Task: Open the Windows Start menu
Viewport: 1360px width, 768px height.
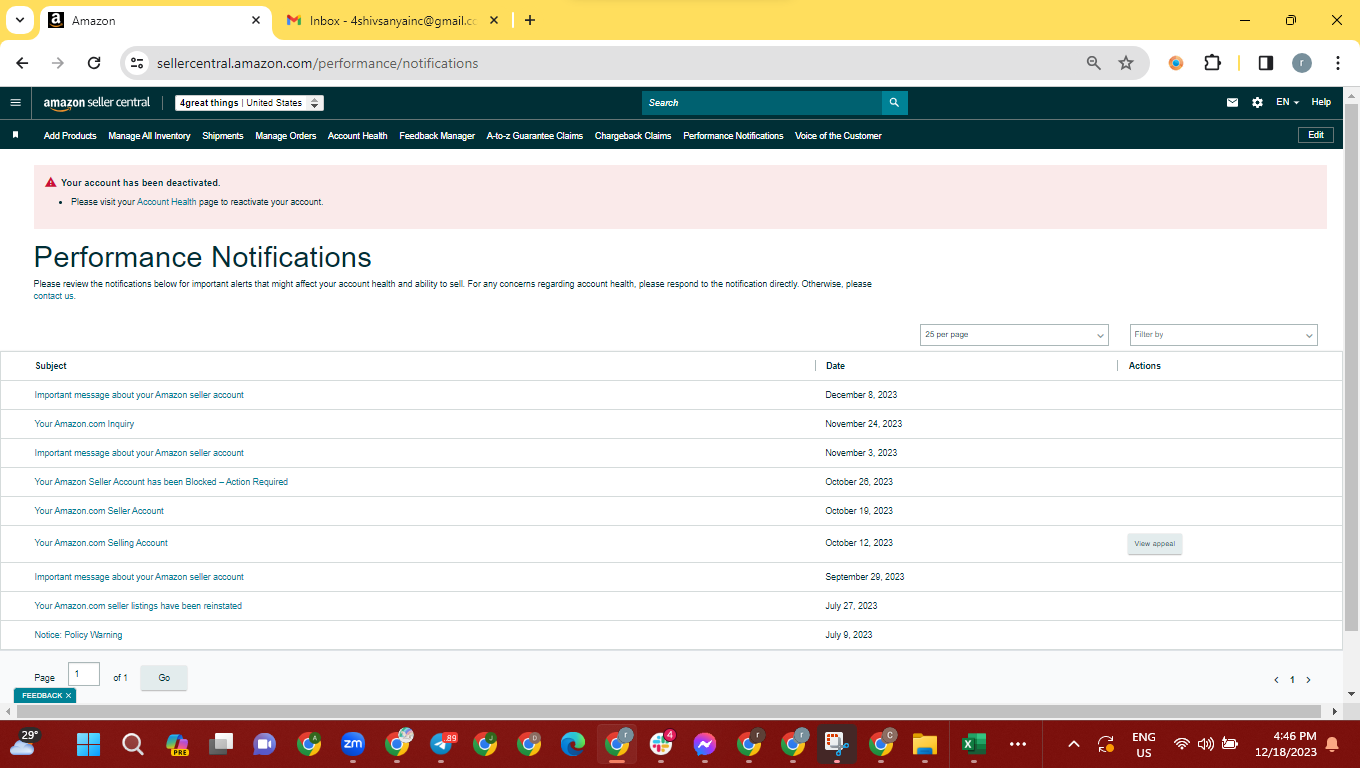Action: point(89,744)
